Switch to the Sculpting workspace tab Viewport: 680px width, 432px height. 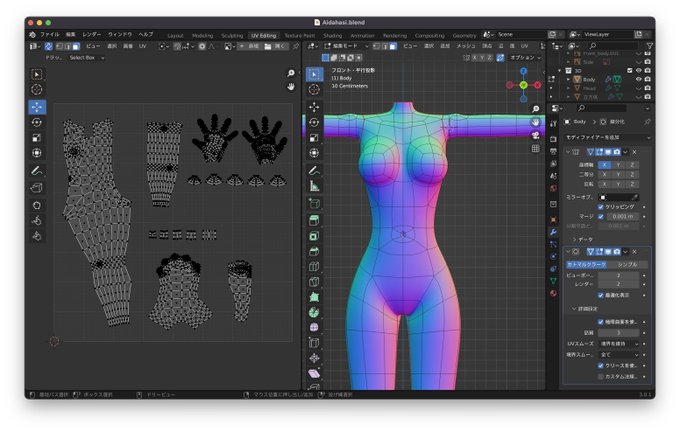[232, 36]
